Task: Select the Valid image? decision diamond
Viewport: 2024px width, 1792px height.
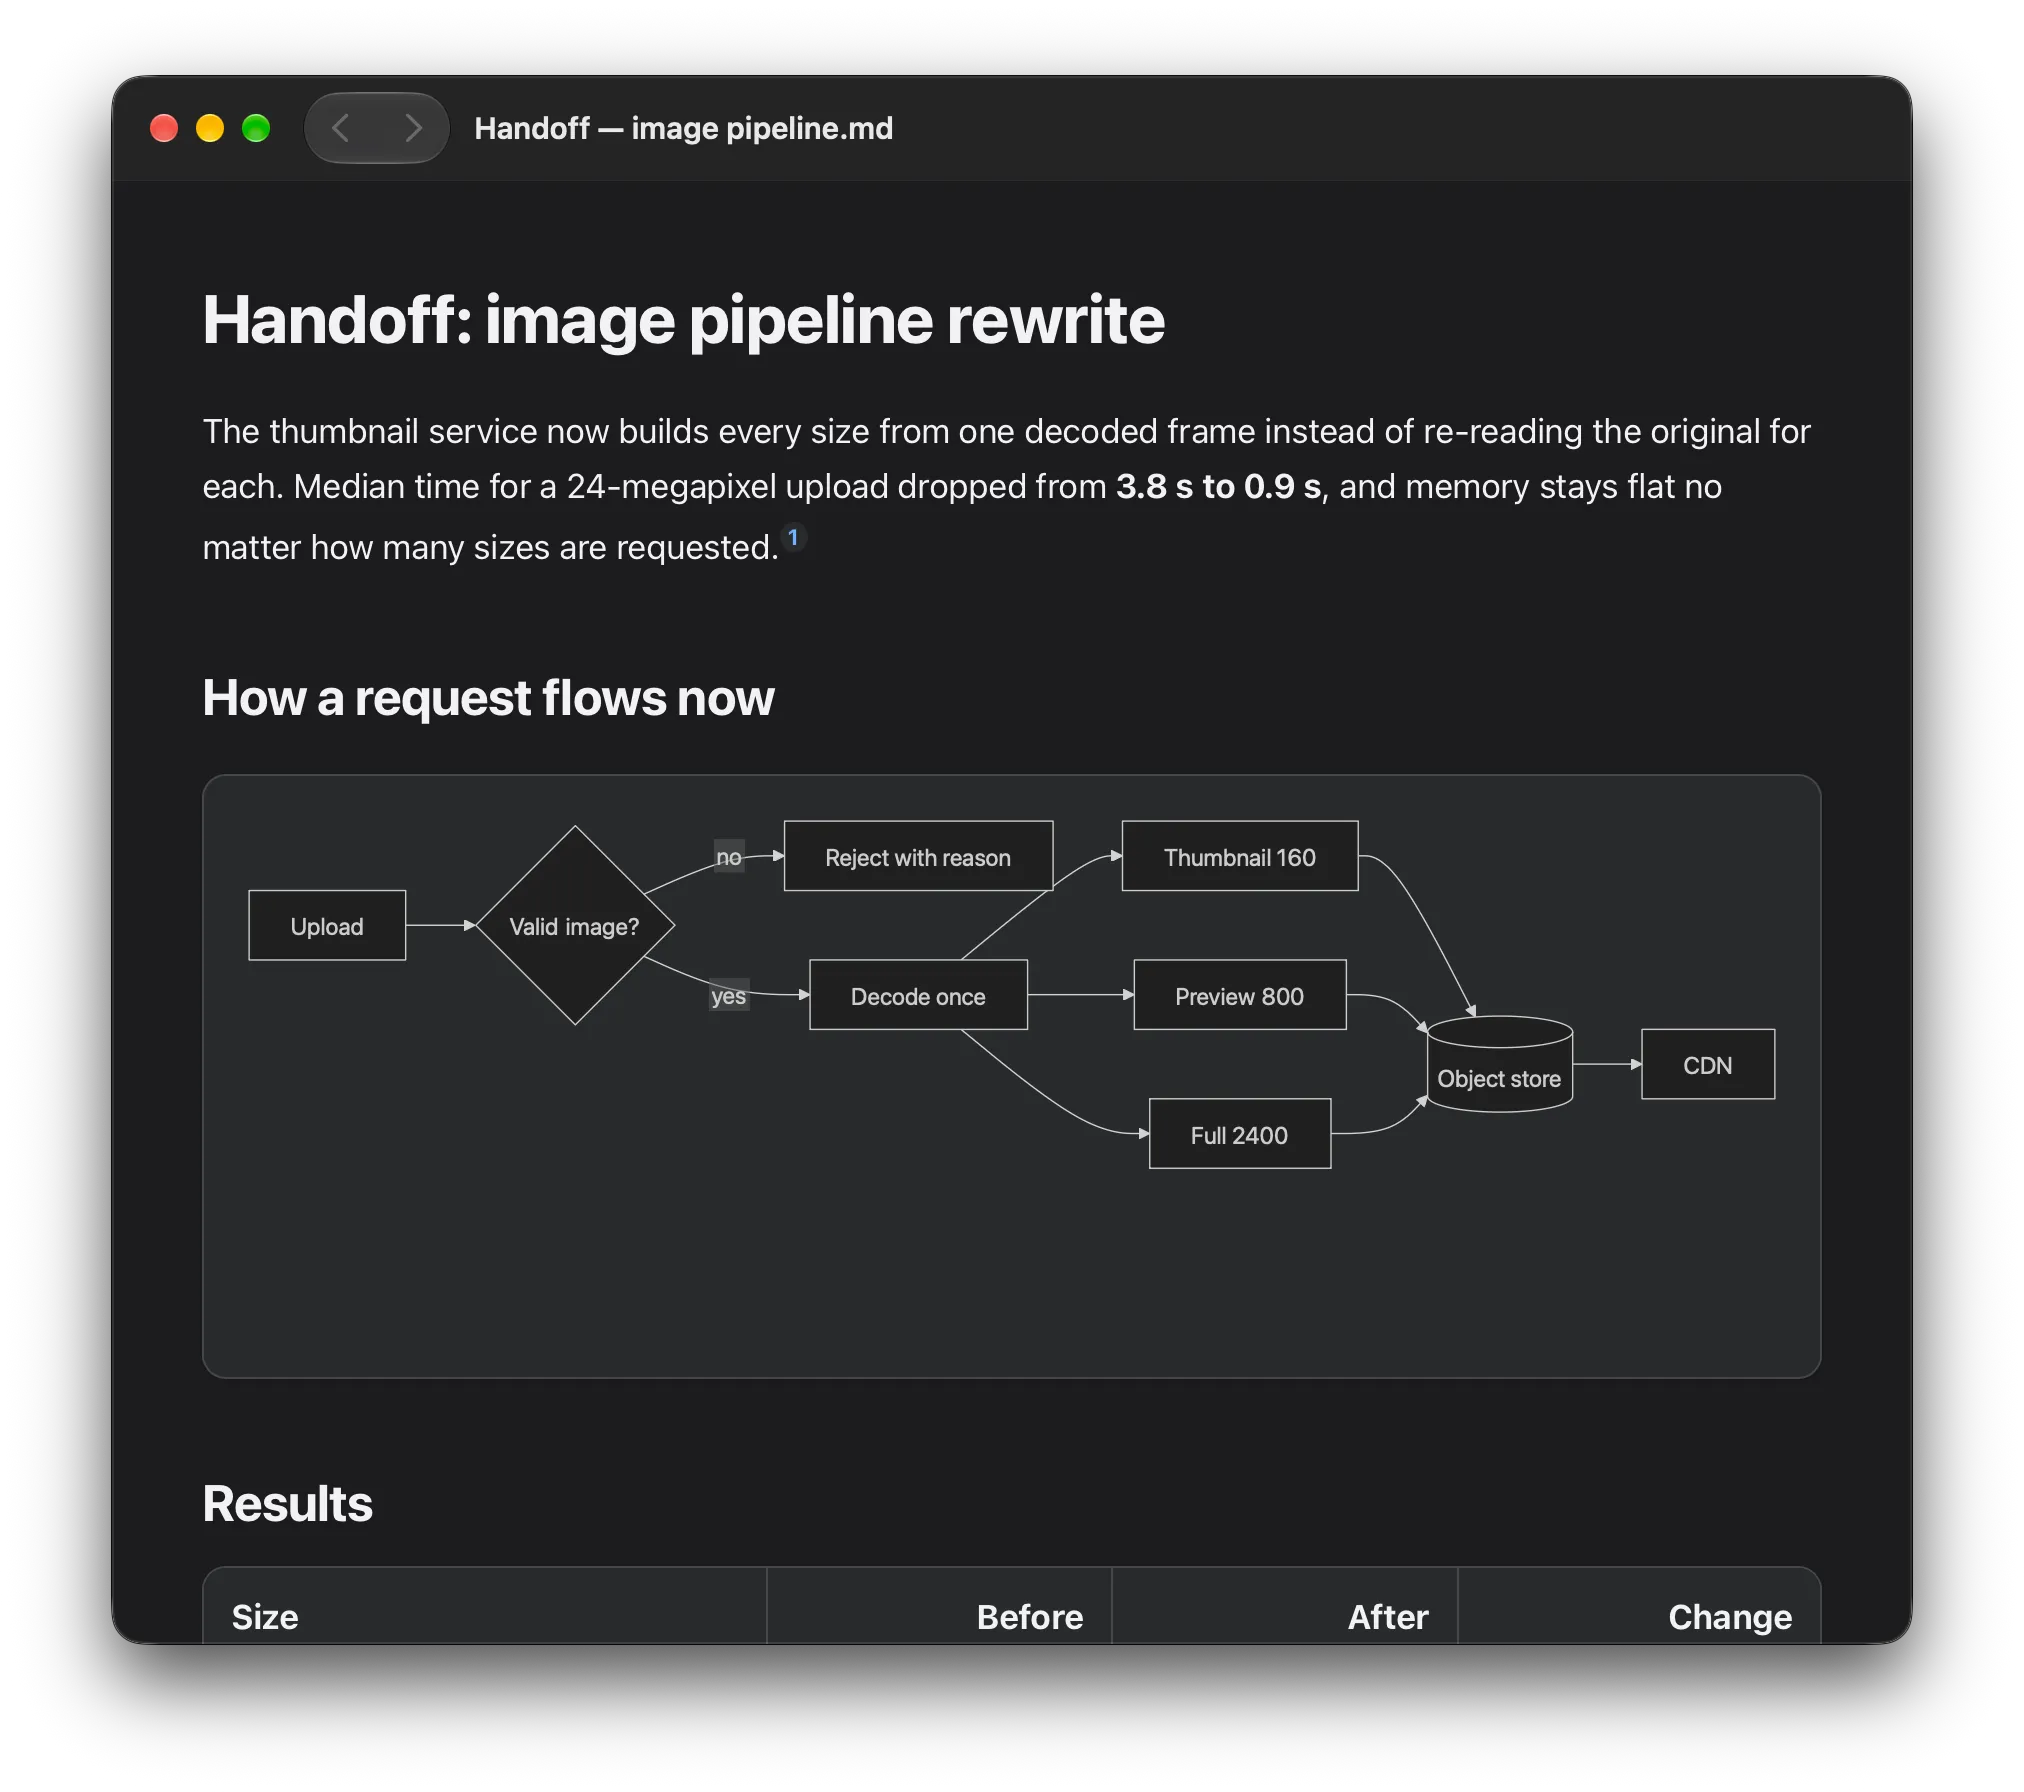Action: 575,925
